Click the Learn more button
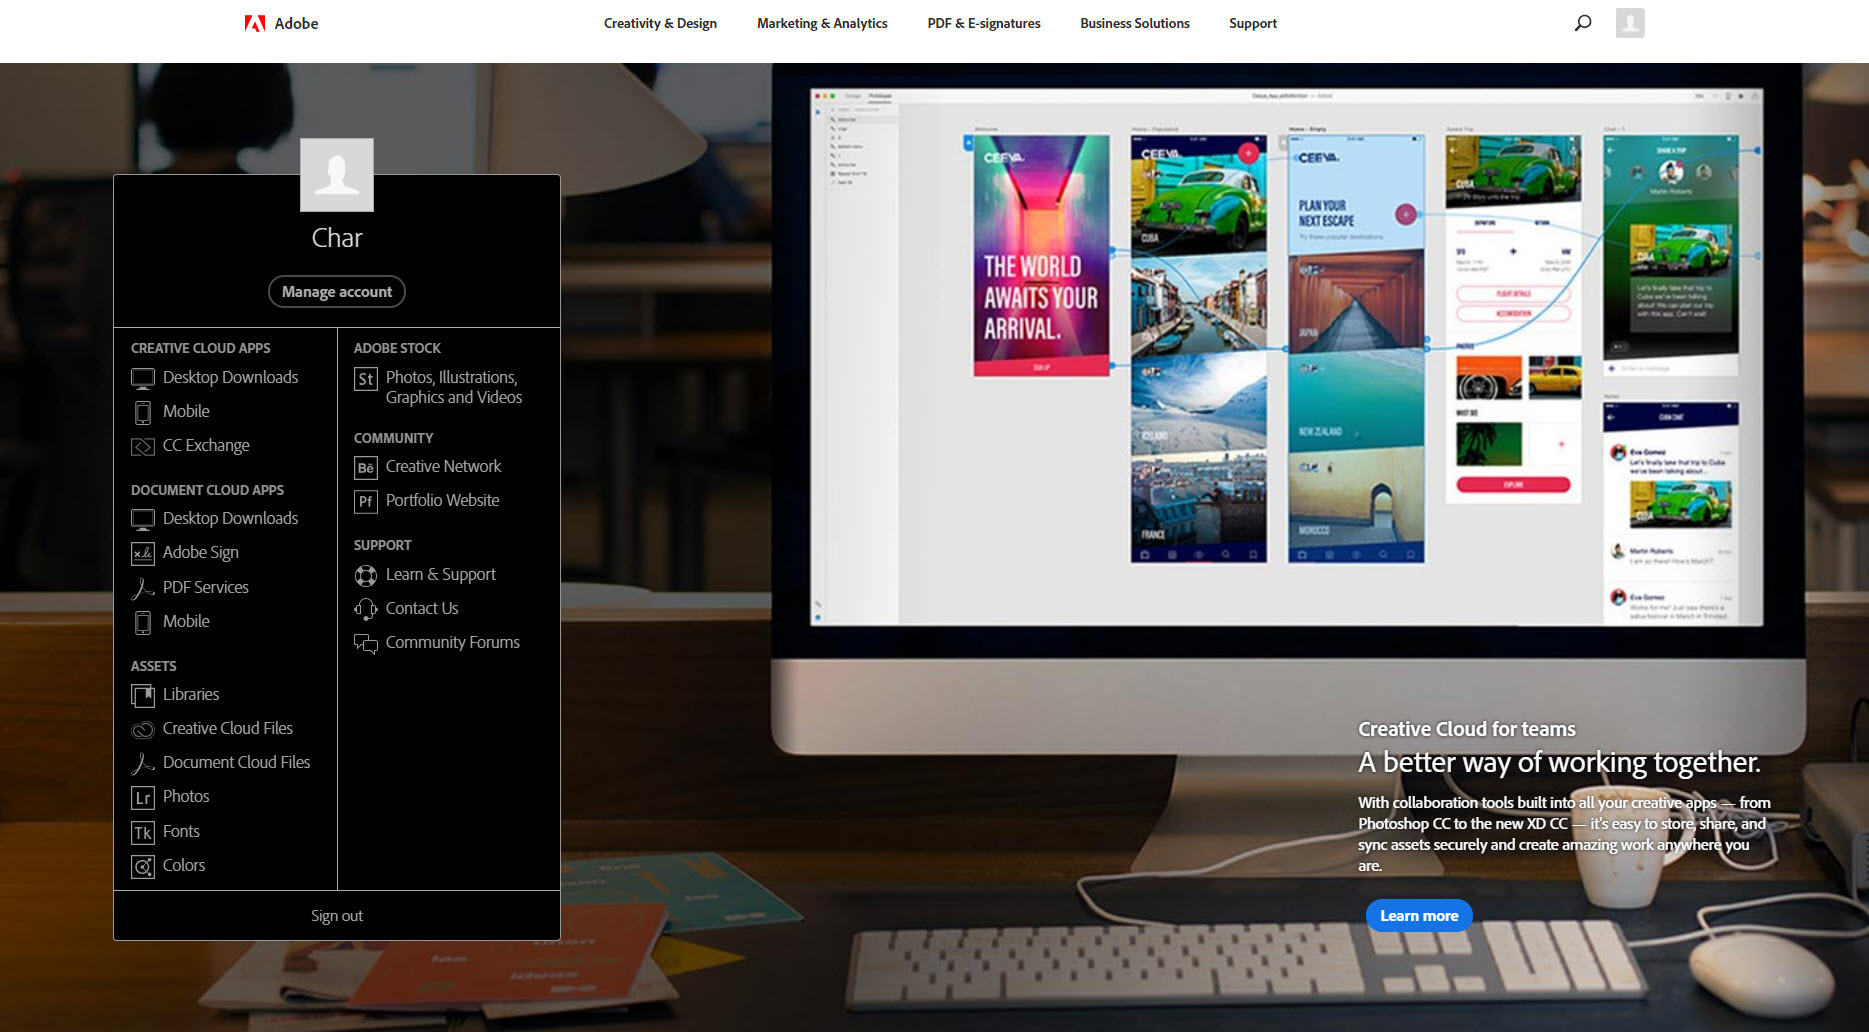This screenshot has width=1869, height=1032. (1418, 916)
